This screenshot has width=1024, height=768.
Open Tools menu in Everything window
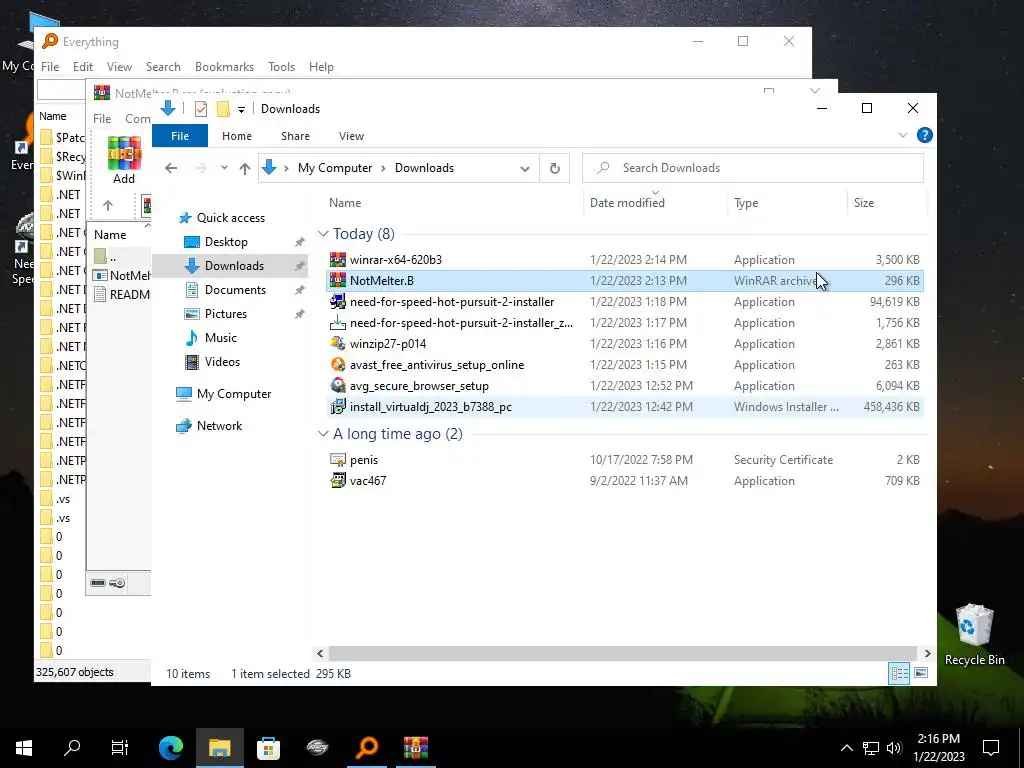coord(281,67)
